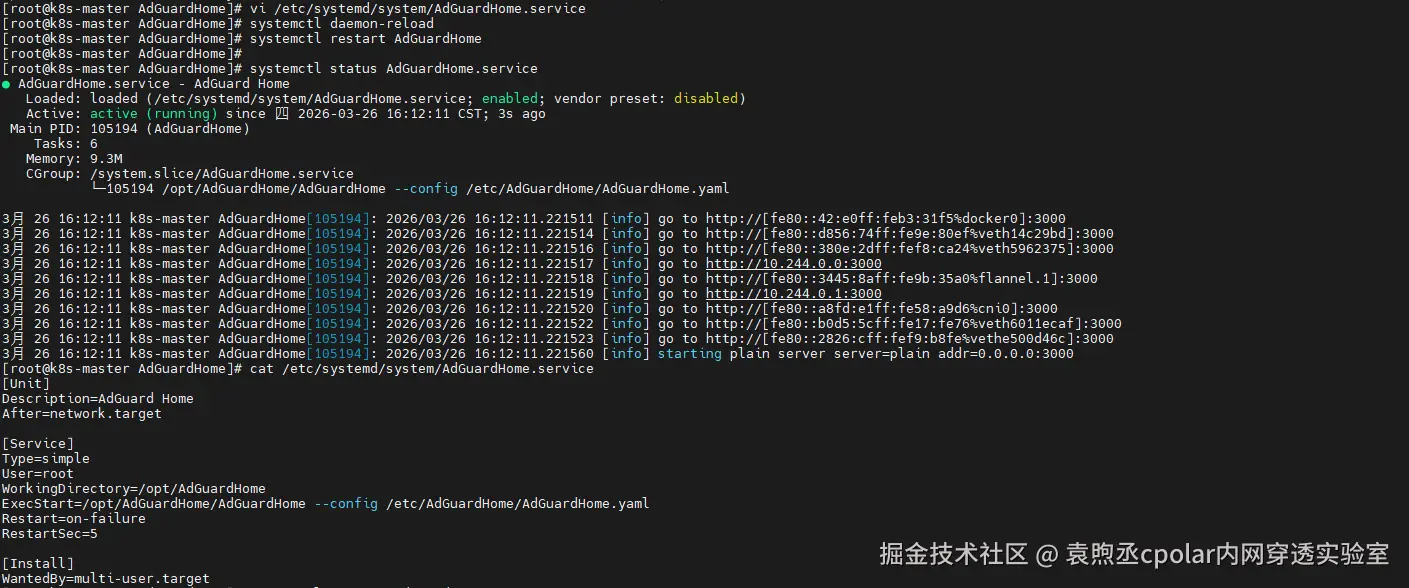Viewport: 1409px width, 588px height.
Task: Click the 'Description=AdGuard Home' line
Action: pyautogui.click(x=98, y=399)
